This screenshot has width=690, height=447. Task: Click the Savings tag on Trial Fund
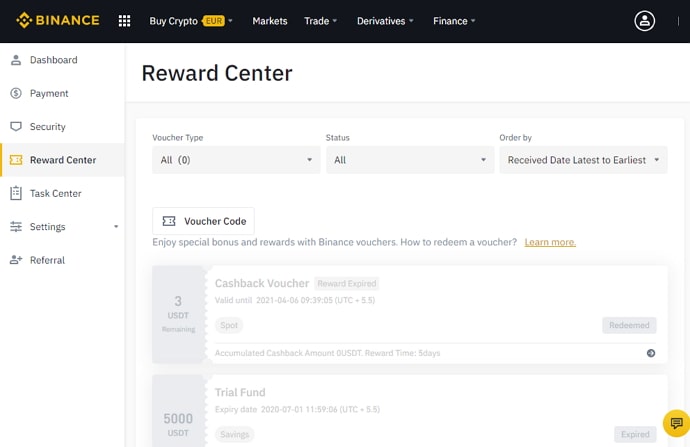pos(235,434)
